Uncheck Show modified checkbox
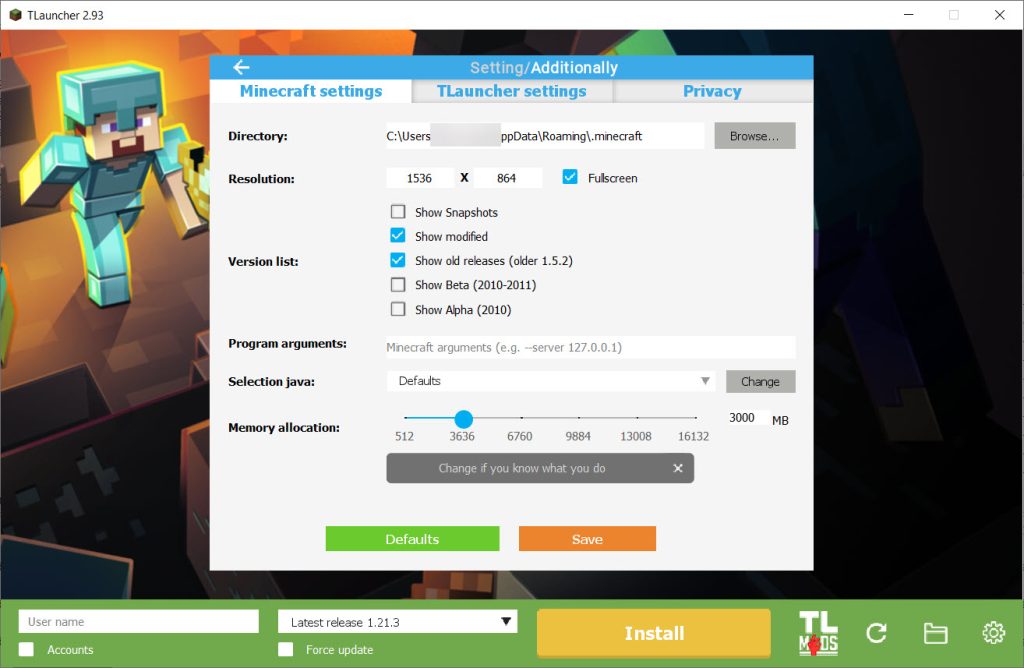The image size is (1024, 668). (398, 236)
